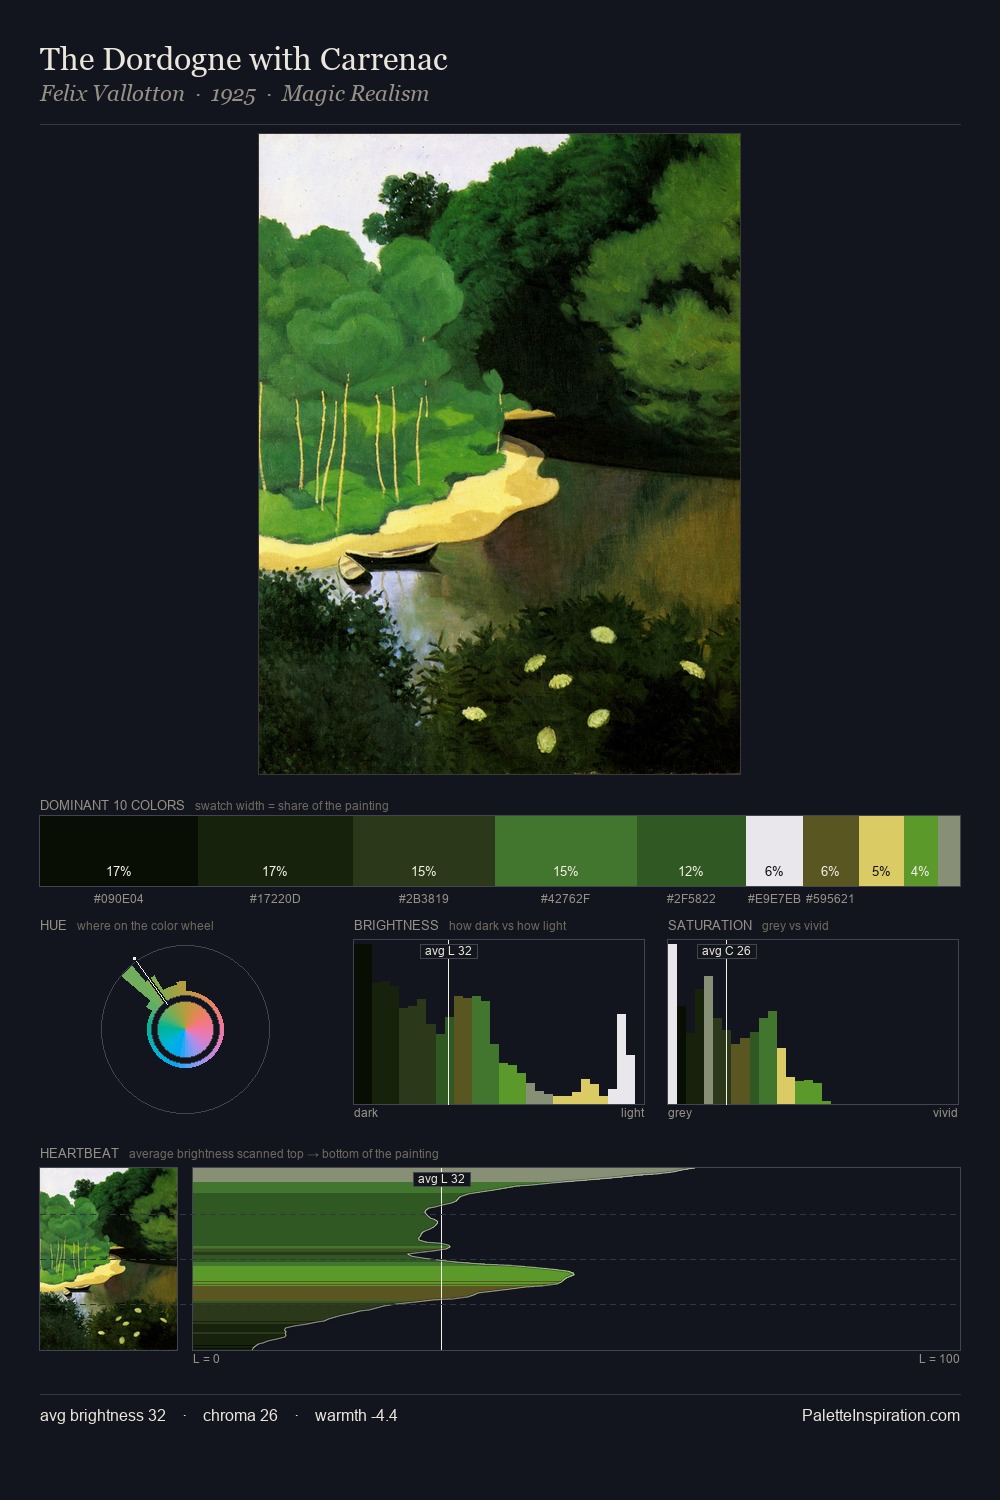Choose the #42762F green swatch

pyautogui.click(x=566, y=851)
